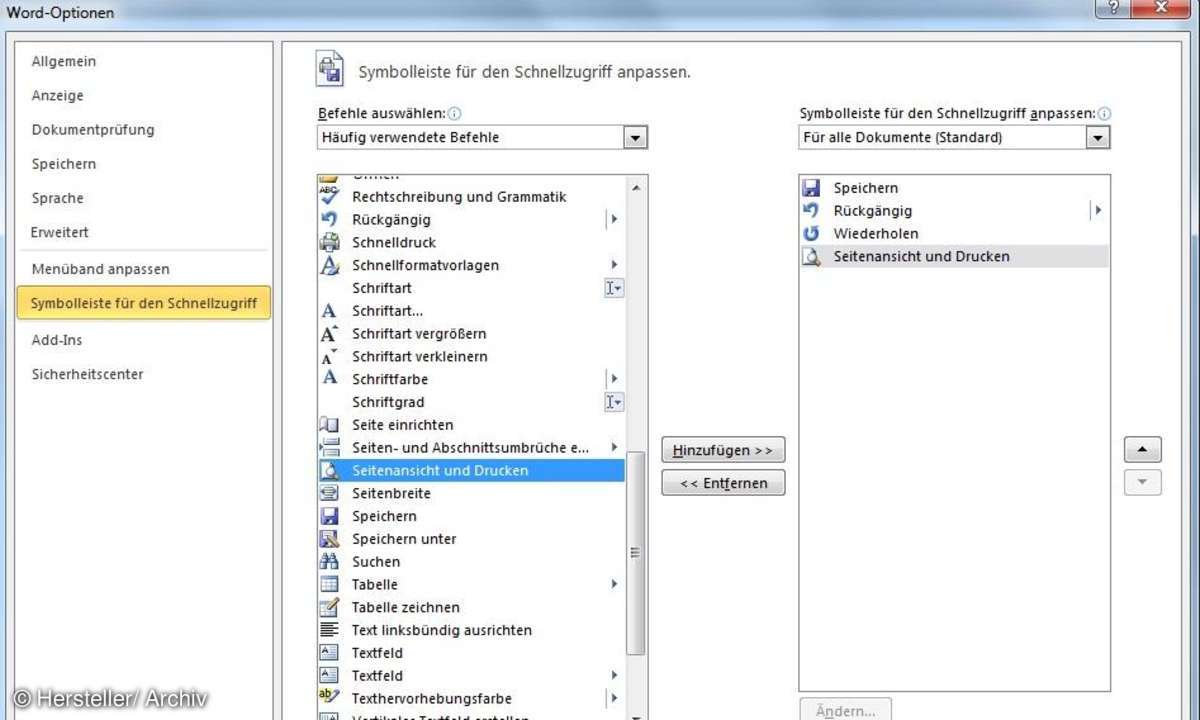This screenshot has height=720, width=1200.
Task: Select the Sprache category
Action: tap(58, 198)
